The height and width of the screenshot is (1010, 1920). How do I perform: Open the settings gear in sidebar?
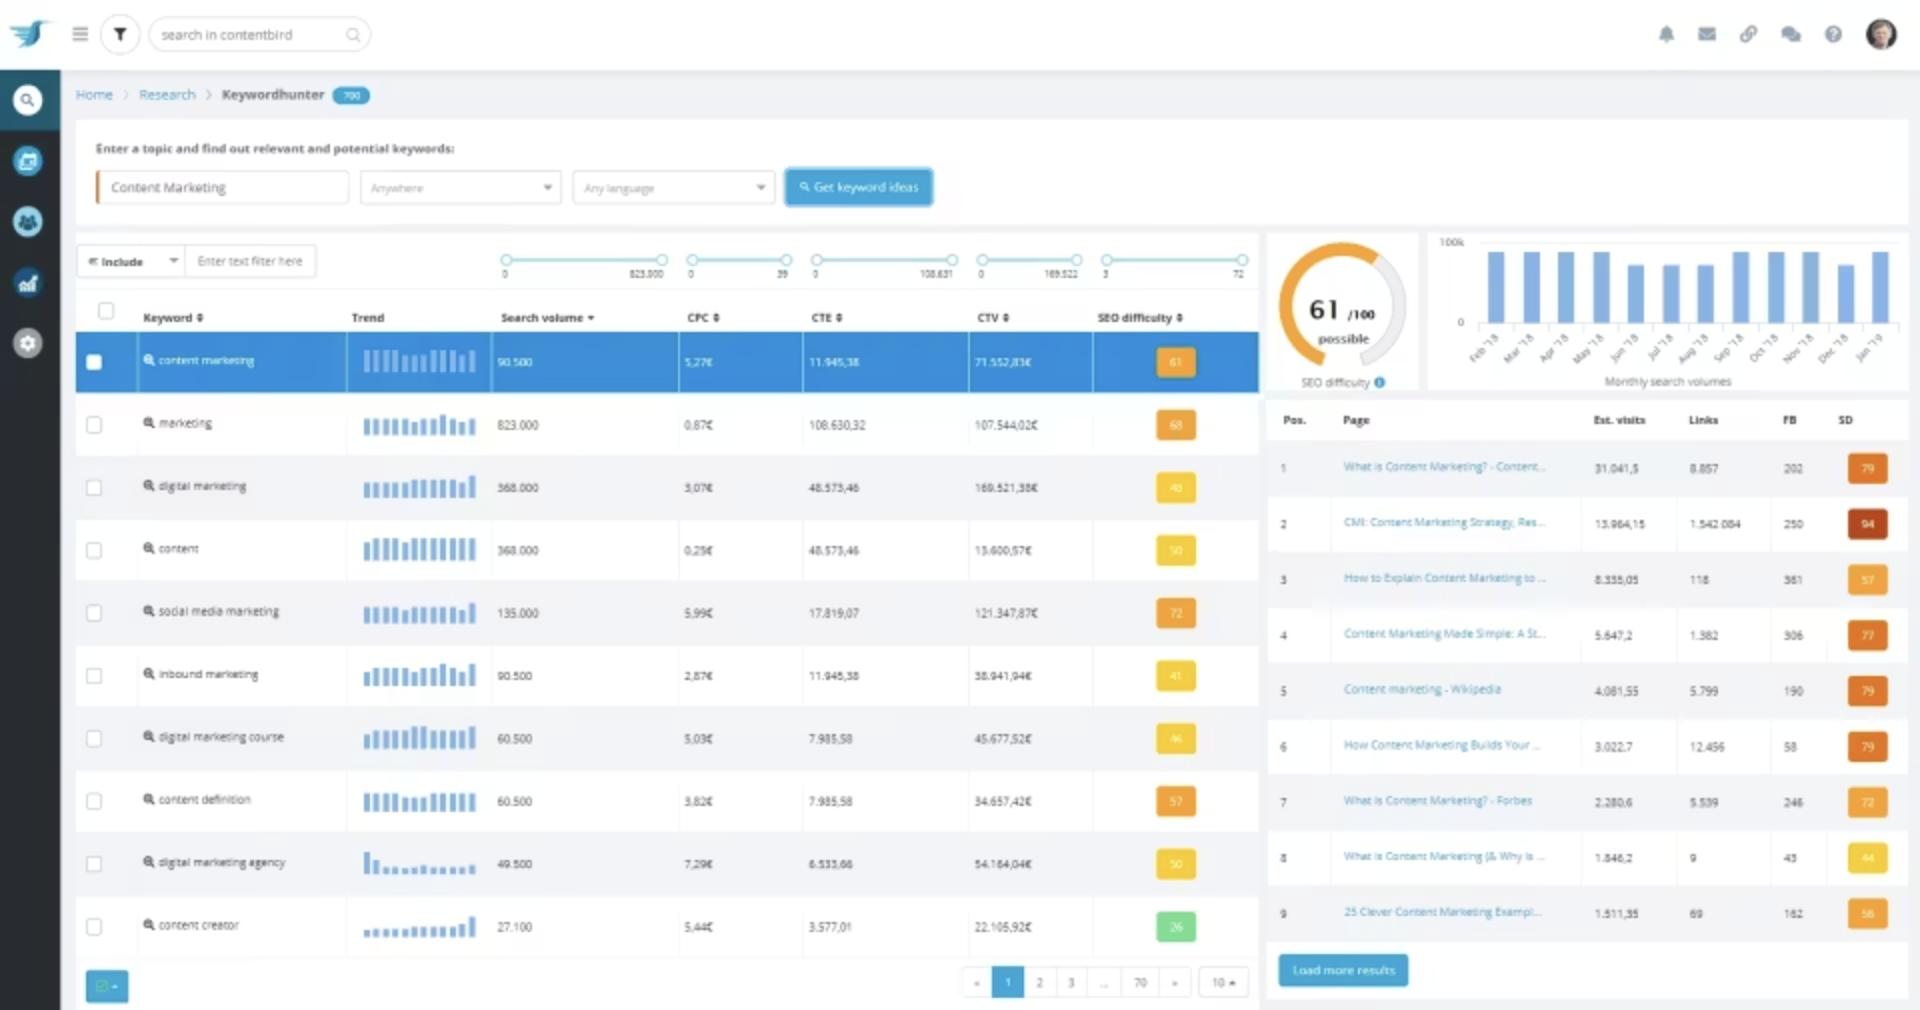point(28,343)
